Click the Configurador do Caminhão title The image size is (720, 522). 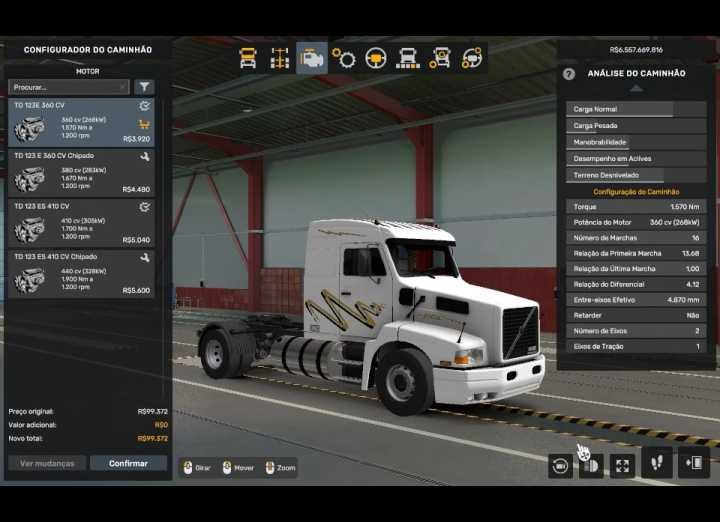tap(88, 50)
